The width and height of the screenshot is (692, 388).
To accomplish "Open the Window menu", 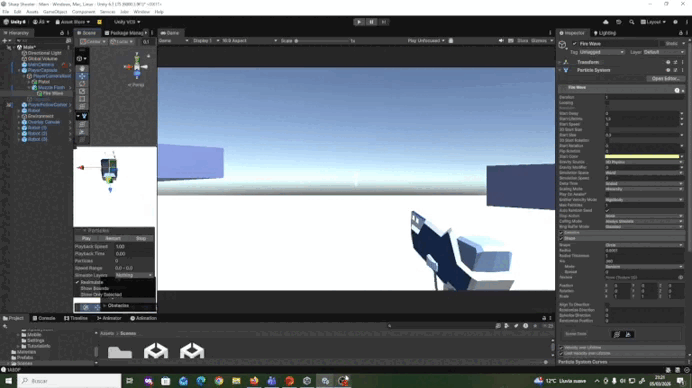I will tap(141, 12).
